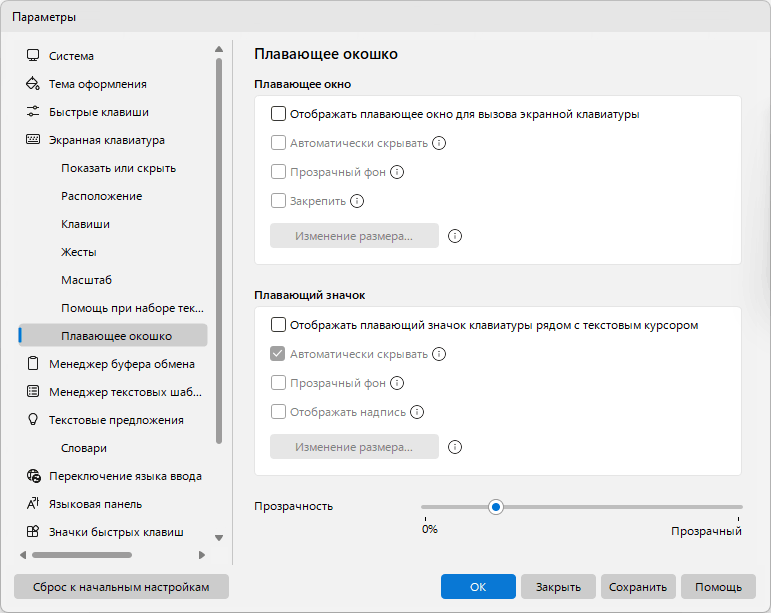Click sidebar horizontal scroll left arrow
Viewport: 771px width, 613px height.
(23, 555)
